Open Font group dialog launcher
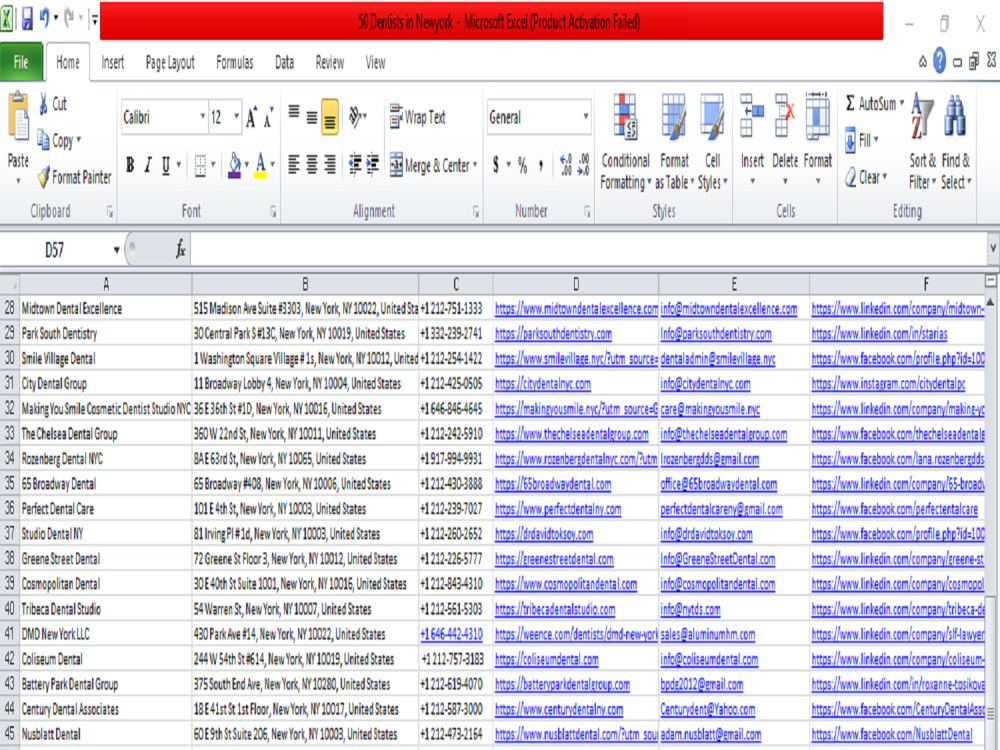Viewport: 1000px width, 750px height. pyautogui.click(x=273, y=212)
